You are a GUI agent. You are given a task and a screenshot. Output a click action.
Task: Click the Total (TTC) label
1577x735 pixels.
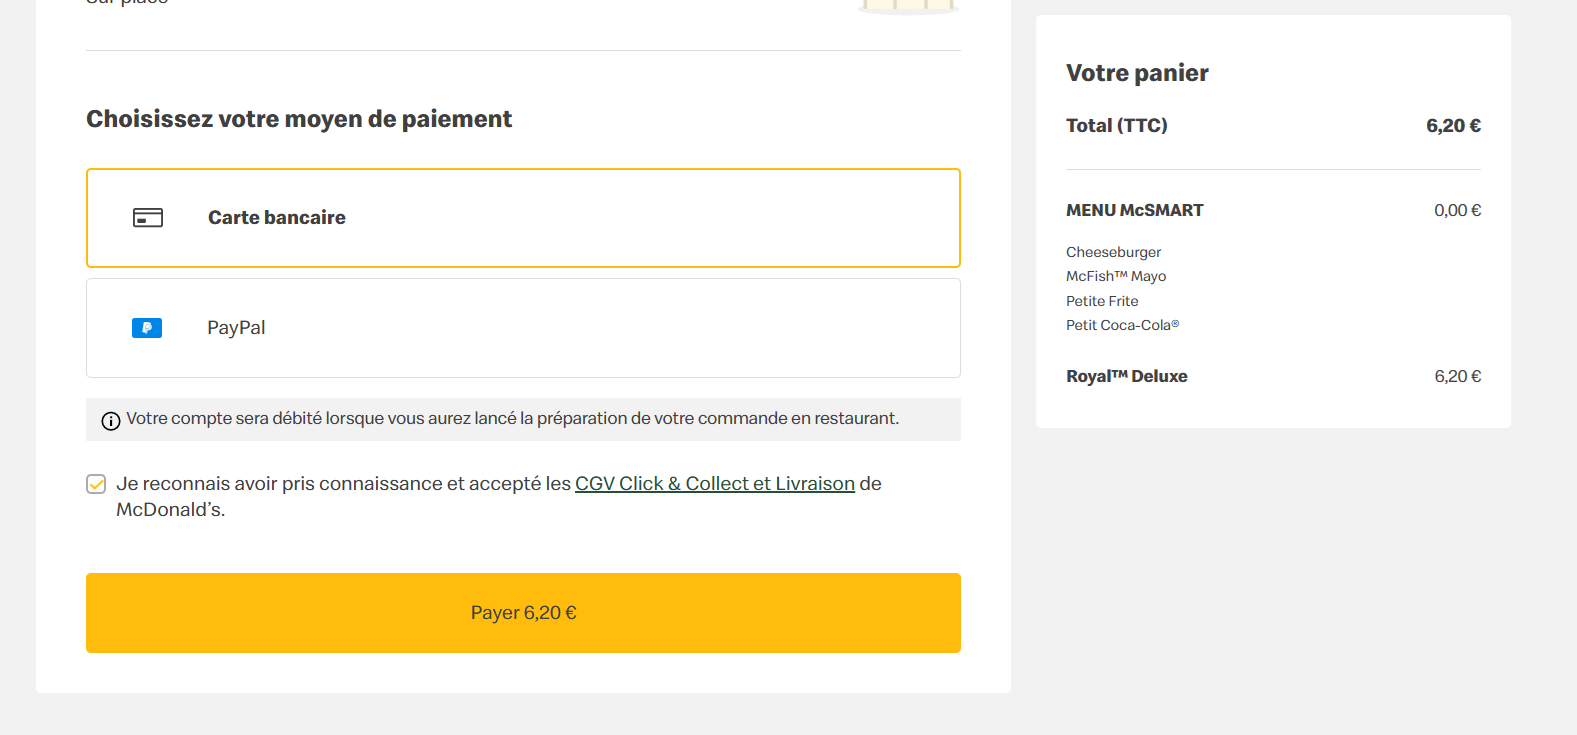point(1117,125)
